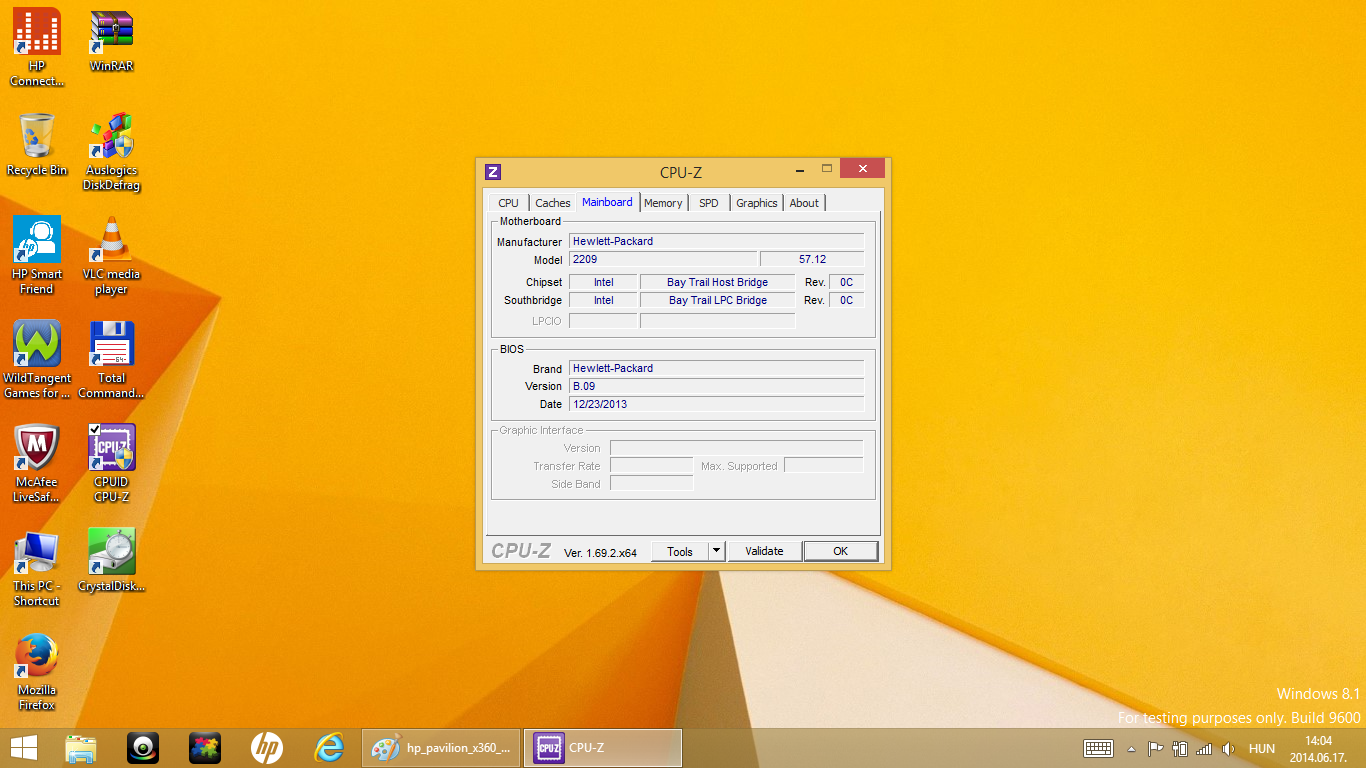
Task: Open the volume control in tray
Action: tap(1228, 749)
